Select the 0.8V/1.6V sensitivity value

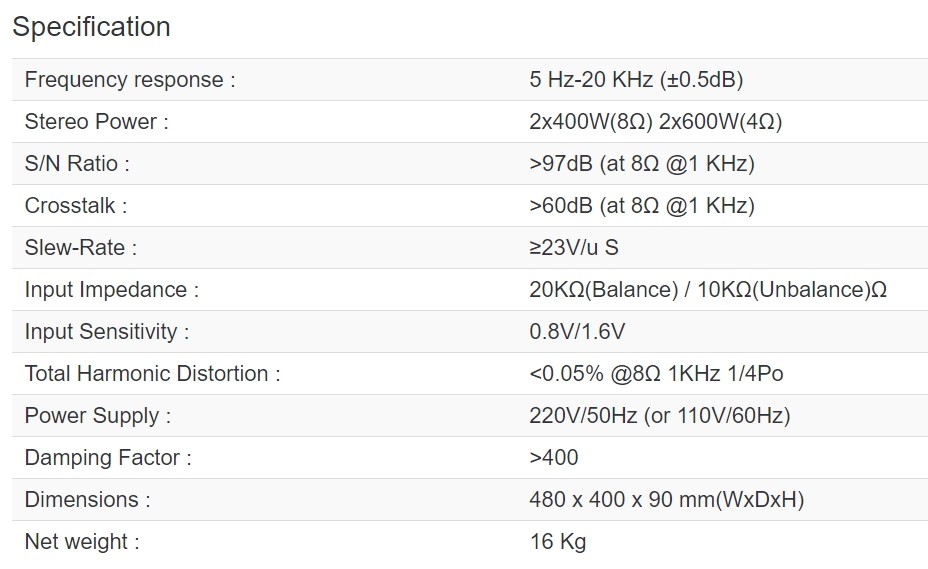[577, 332]
